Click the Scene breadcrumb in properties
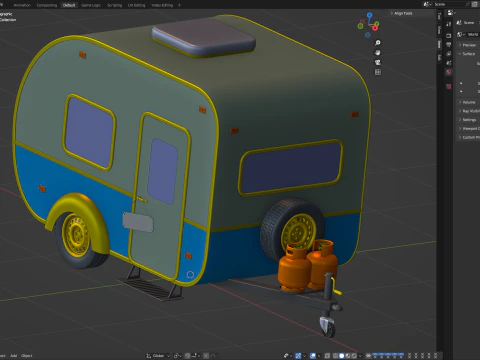480x360 pixels. (x=466, y=23)
